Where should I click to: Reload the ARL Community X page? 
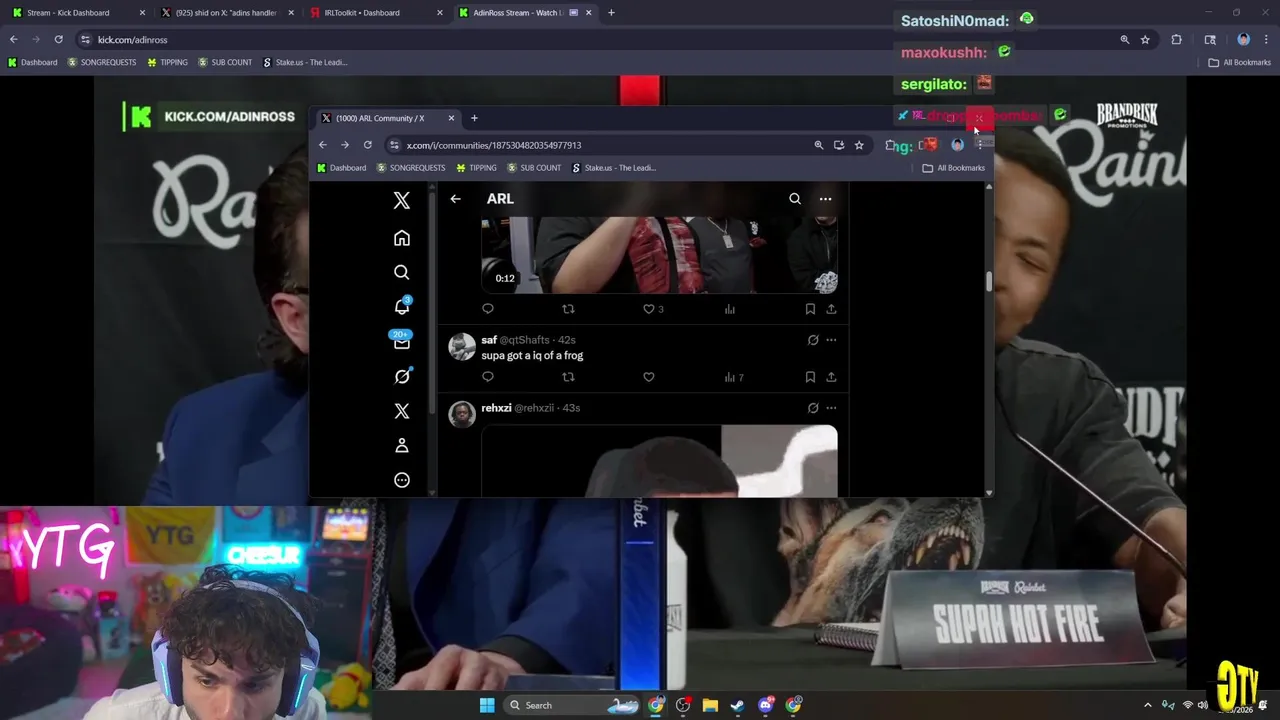(368, 145)
